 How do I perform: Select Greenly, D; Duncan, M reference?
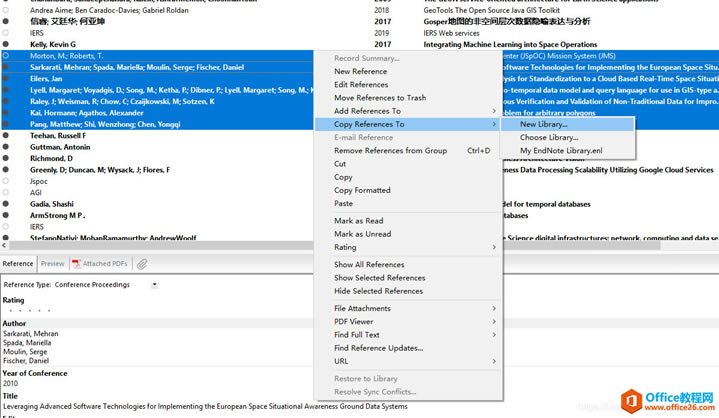click(x=100, y=170)
